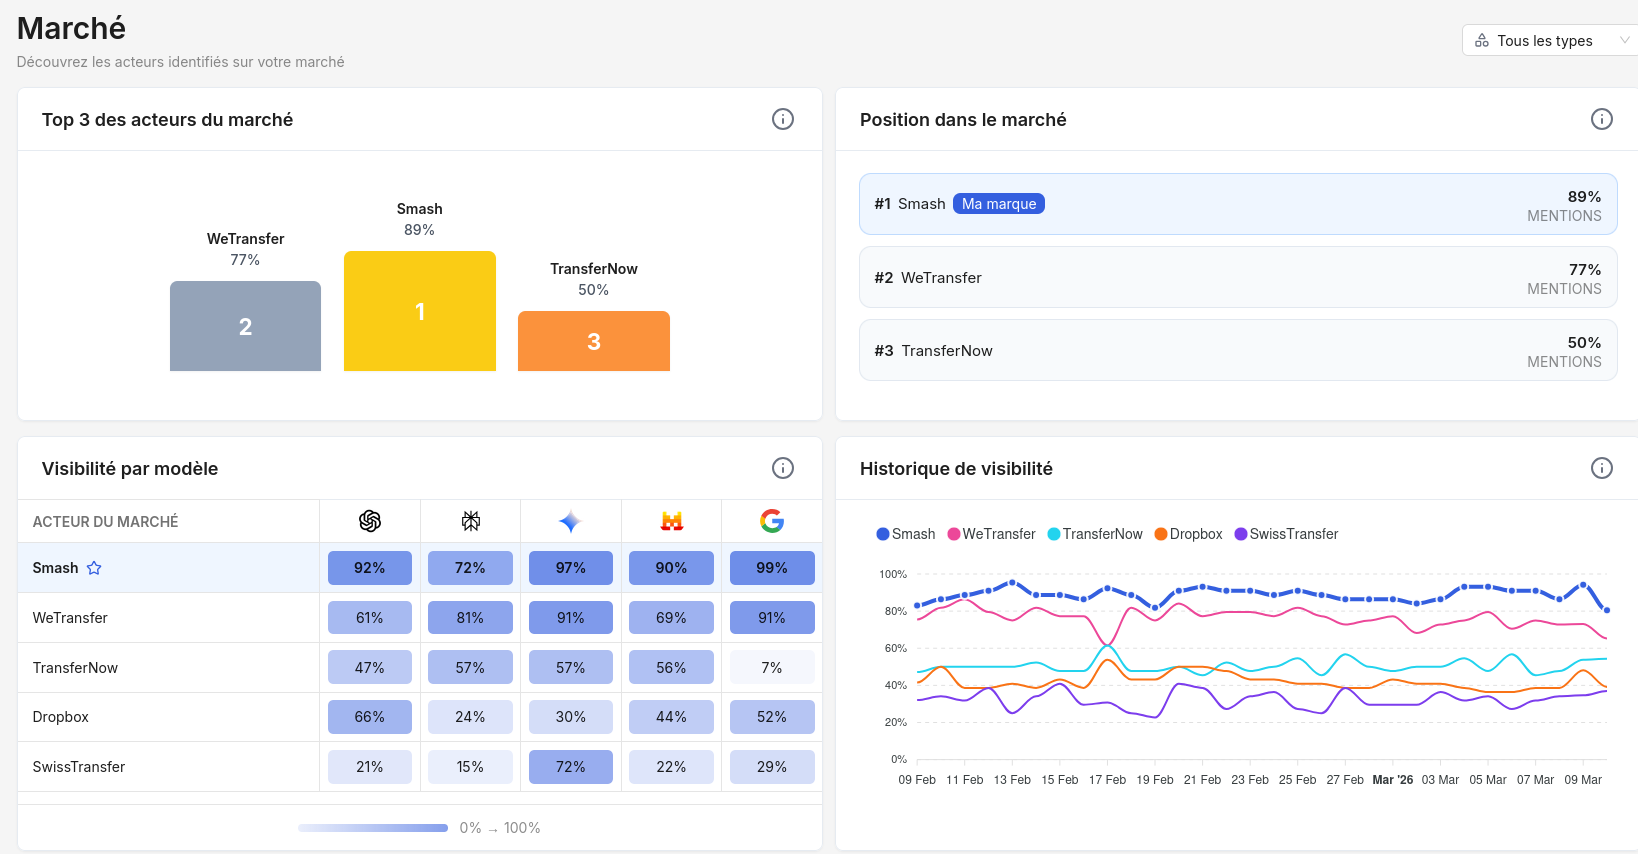Click the Perplexity model column icon

click(471, 521)
